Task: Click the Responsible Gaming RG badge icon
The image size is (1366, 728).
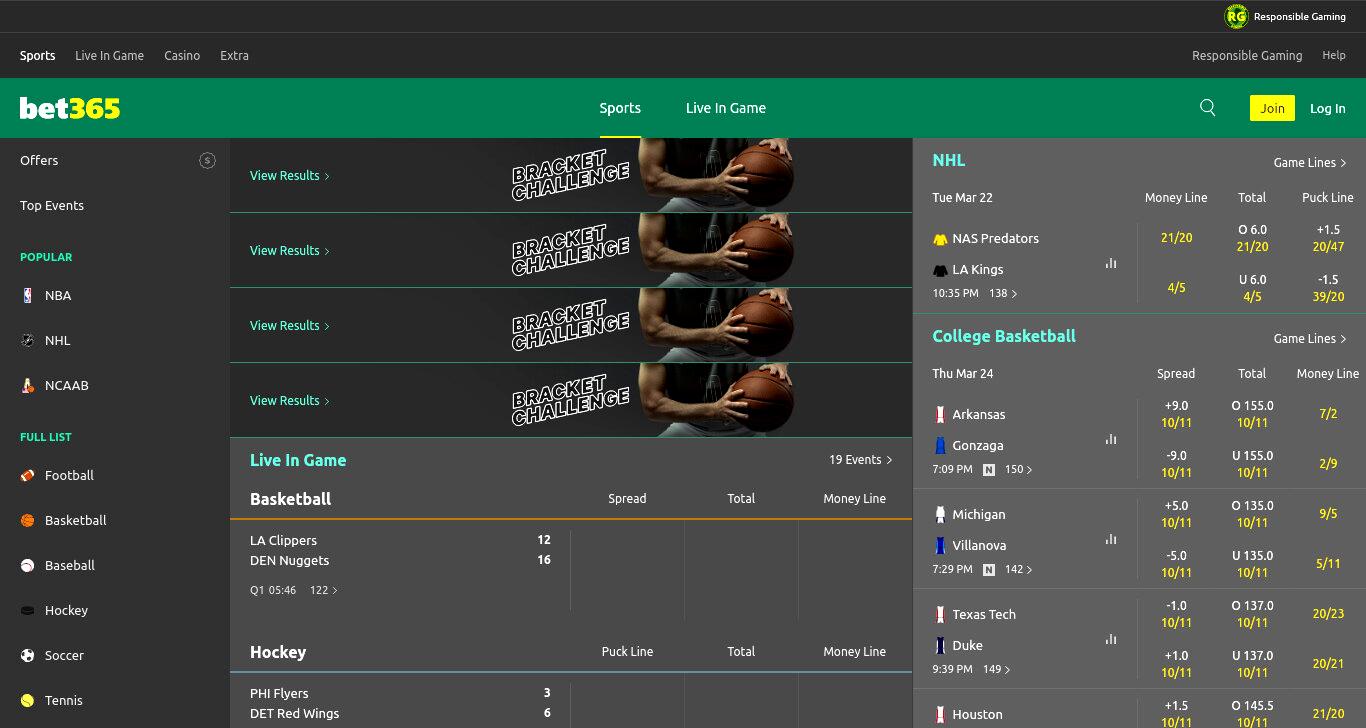Action: click(x=1237, y=16)
